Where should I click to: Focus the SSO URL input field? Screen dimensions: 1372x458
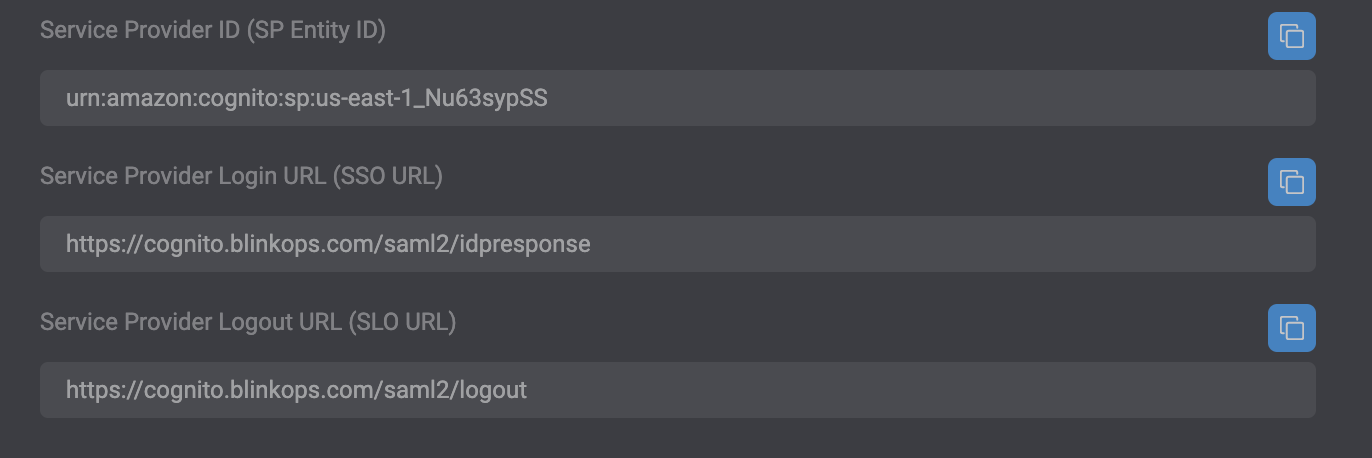click(x=677, y=244)
